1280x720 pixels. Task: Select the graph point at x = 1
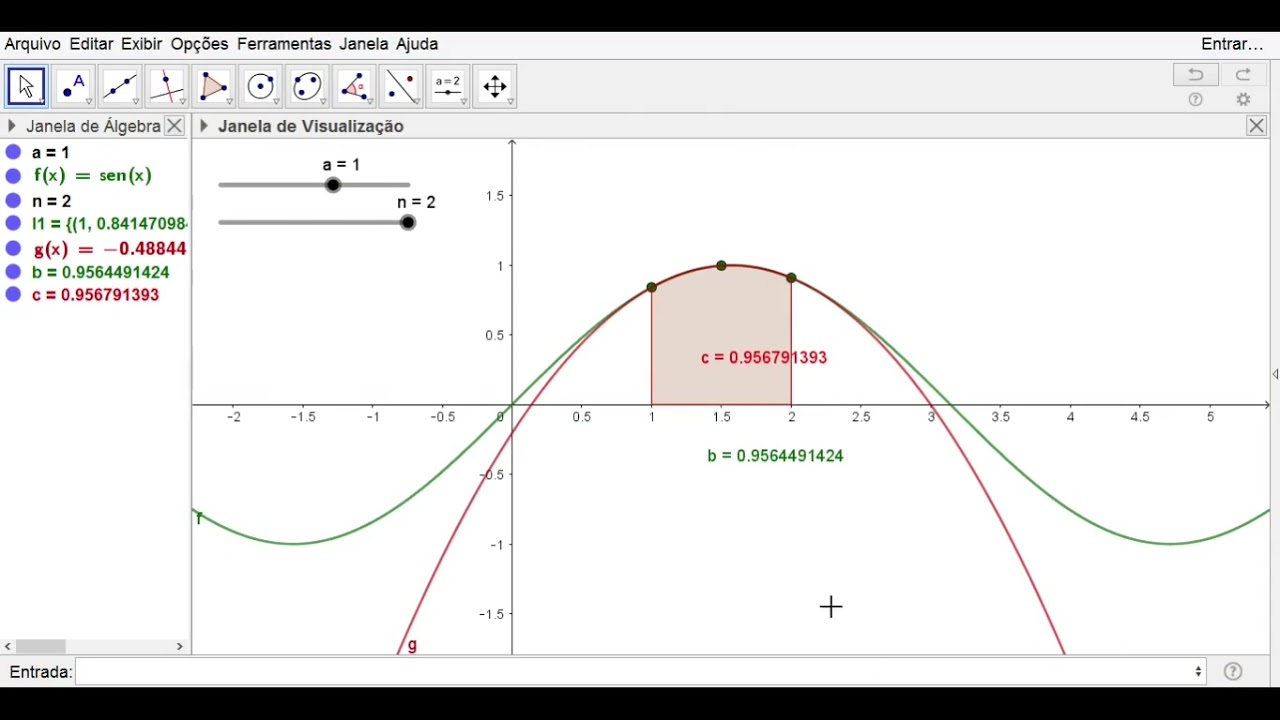pyautogui.click(x=652, y=288)
